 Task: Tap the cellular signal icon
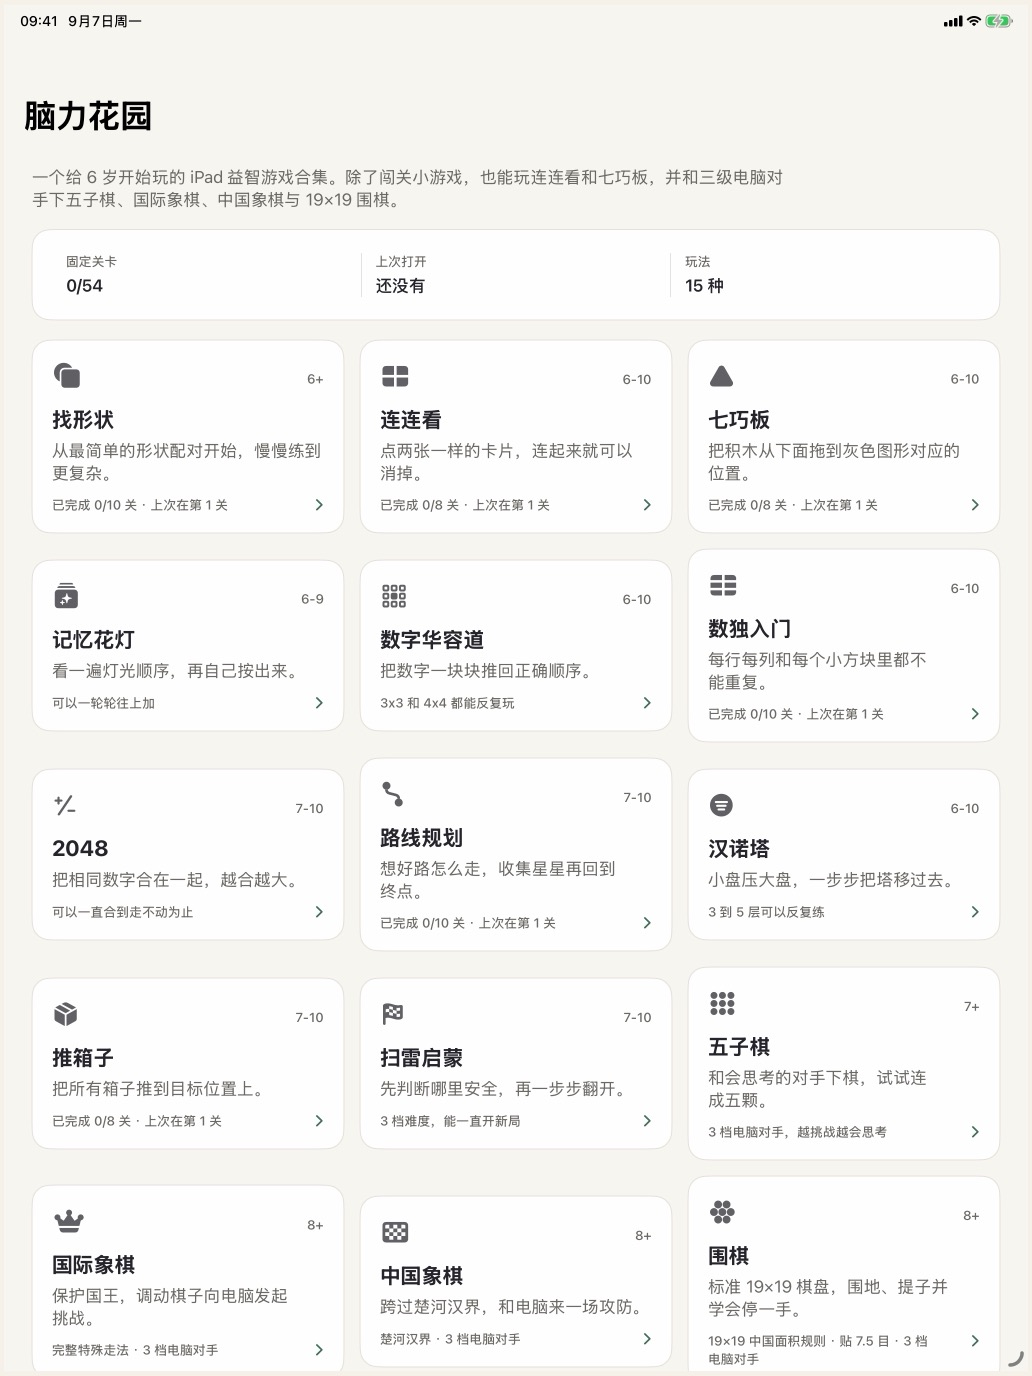(x=953, y=21)
